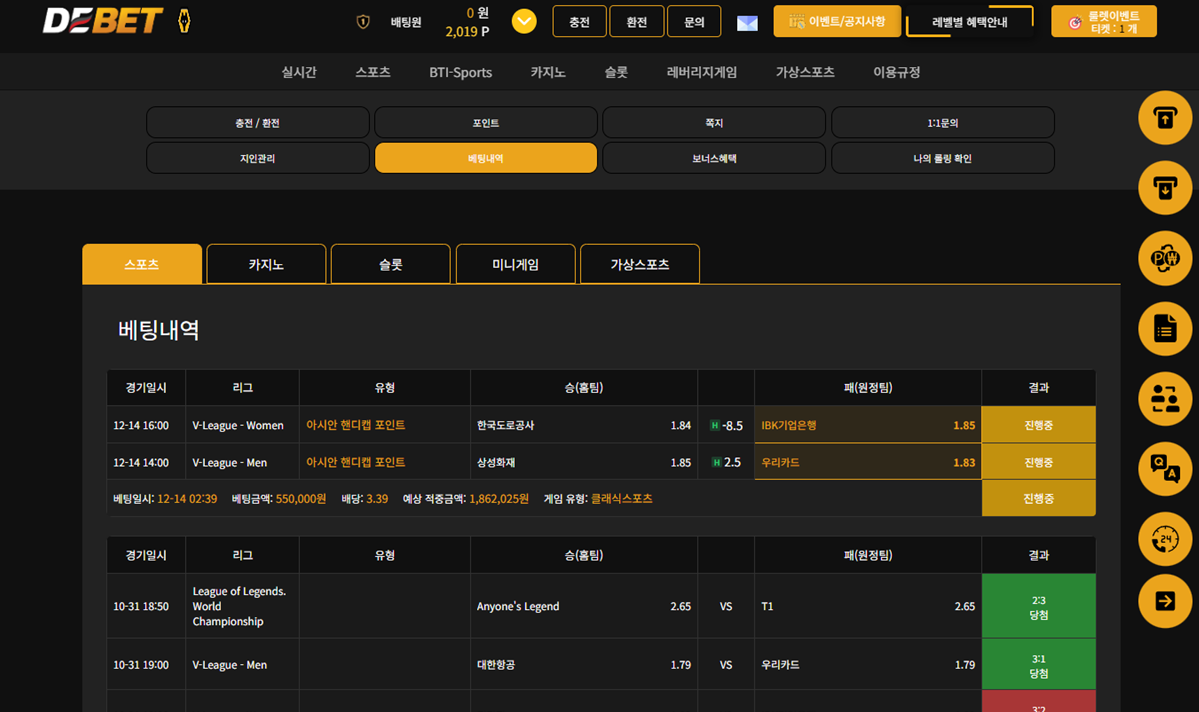Select the 가상스포츠 betting history tab
Image resolution: width=1199 pixels, height=712 pixels.
tap(640, 265)
